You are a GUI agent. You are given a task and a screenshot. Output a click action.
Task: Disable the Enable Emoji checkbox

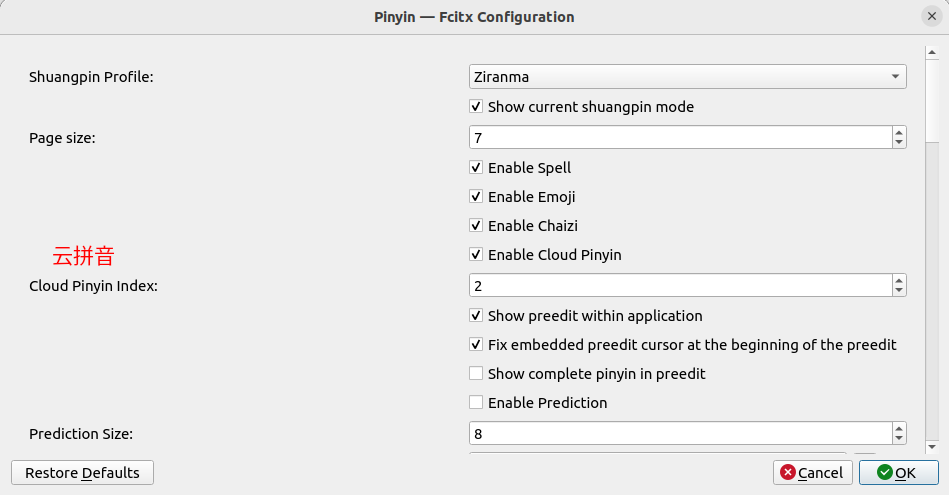tap(476, 197)
